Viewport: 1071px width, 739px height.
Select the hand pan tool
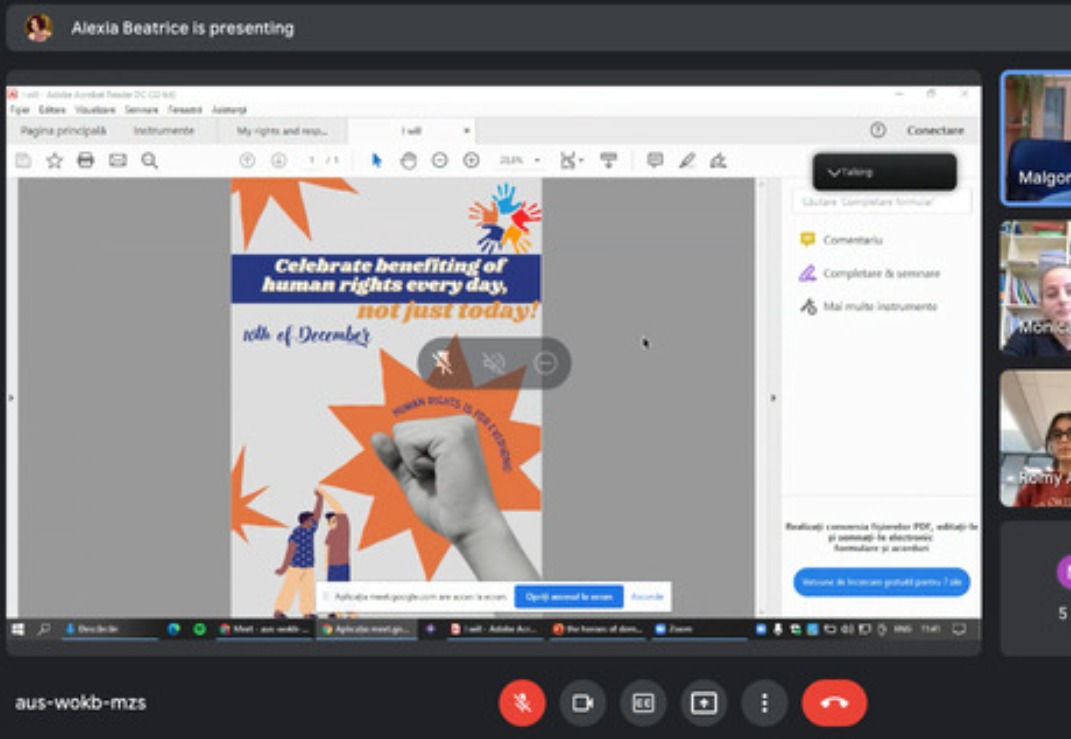pos(408,160)
